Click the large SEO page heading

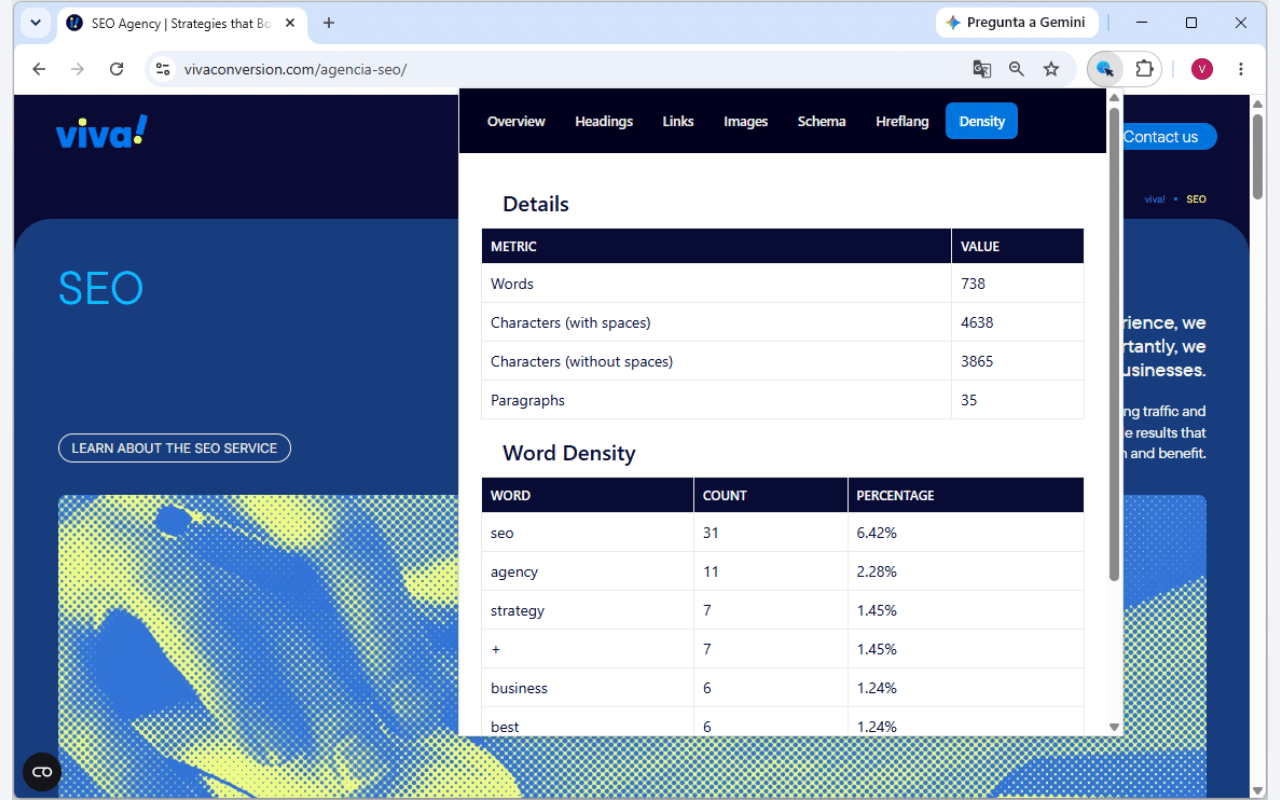point(101,289)
